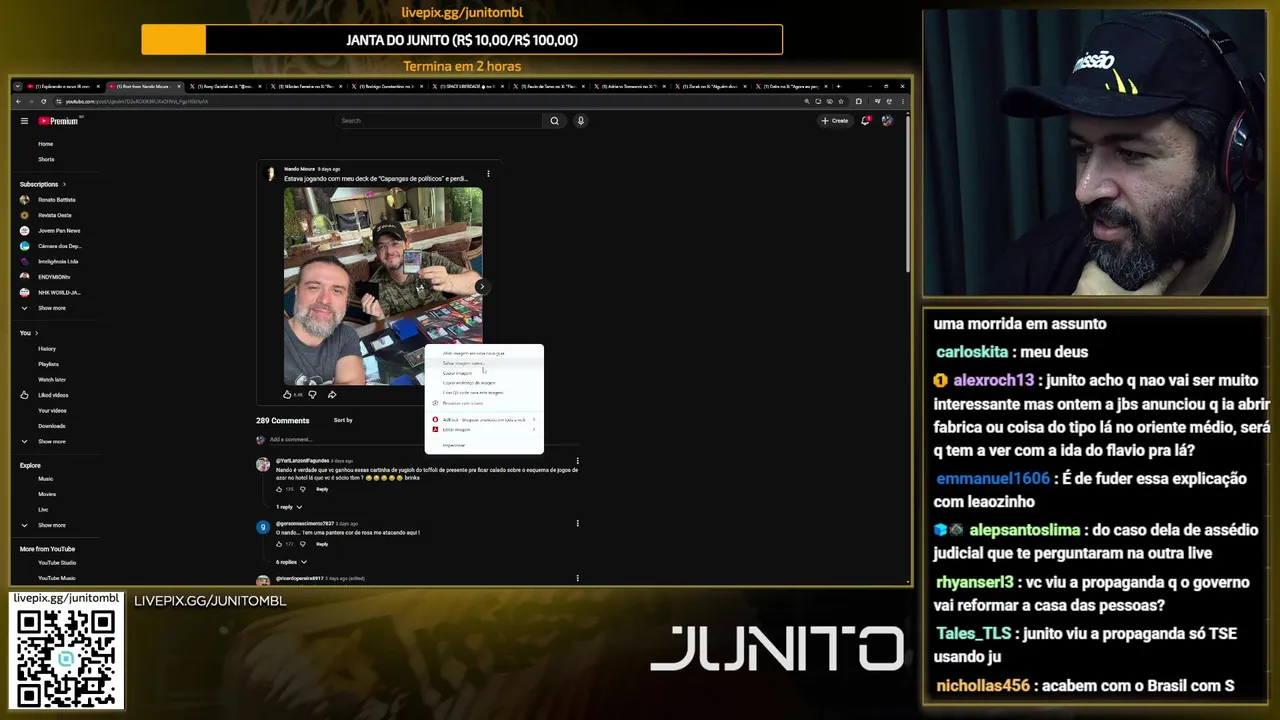Image resolution: width=1280 pixels, height=720 pixels.
Task: Open Shorts in YouTube sidebar
Action: [x=45, y=159]
